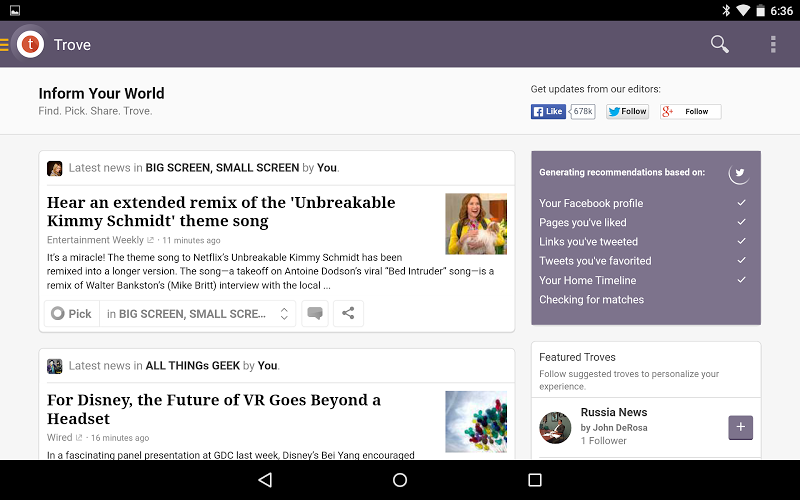800x500 pixels.
Task: Open comments on Kimmy Schmidt article
Action: coord(315,313)
